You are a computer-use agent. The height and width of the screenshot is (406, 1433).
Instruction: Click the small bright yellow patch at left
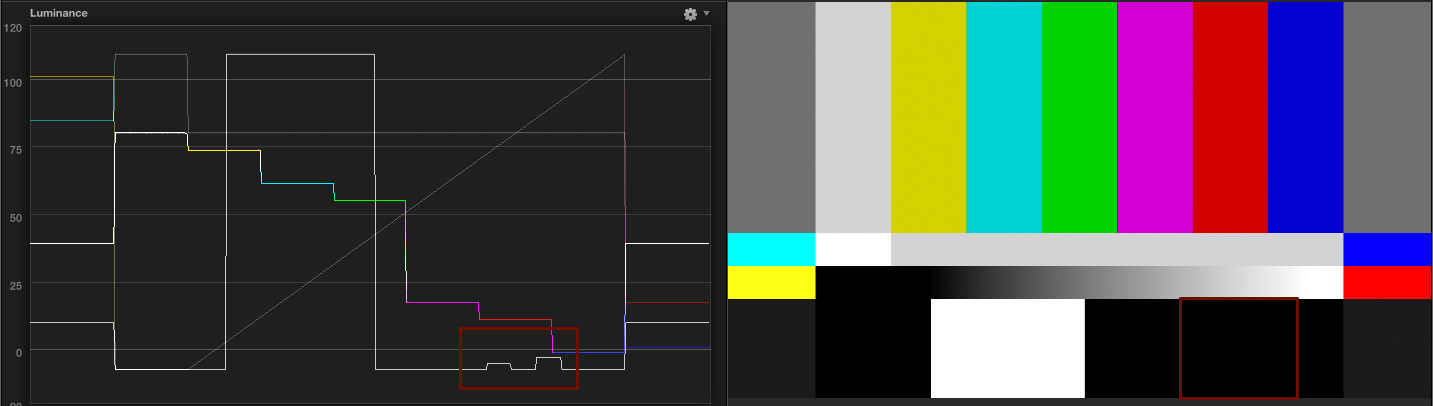771,282
